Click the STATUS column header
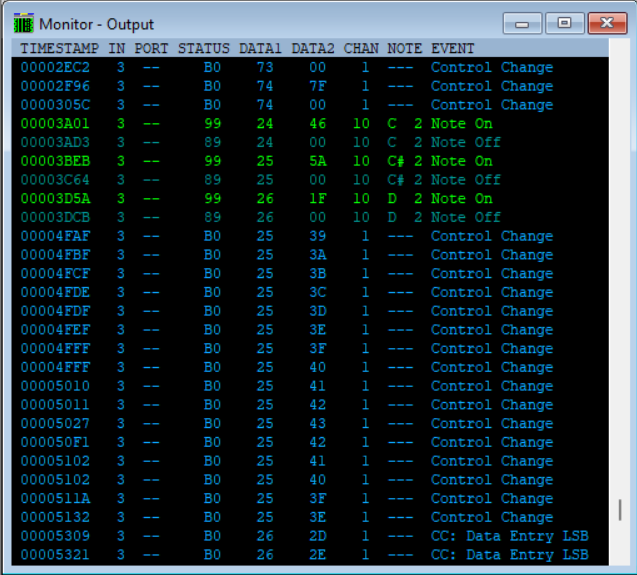This screenshot has width=637, height=575. click(x=204, y=48)
